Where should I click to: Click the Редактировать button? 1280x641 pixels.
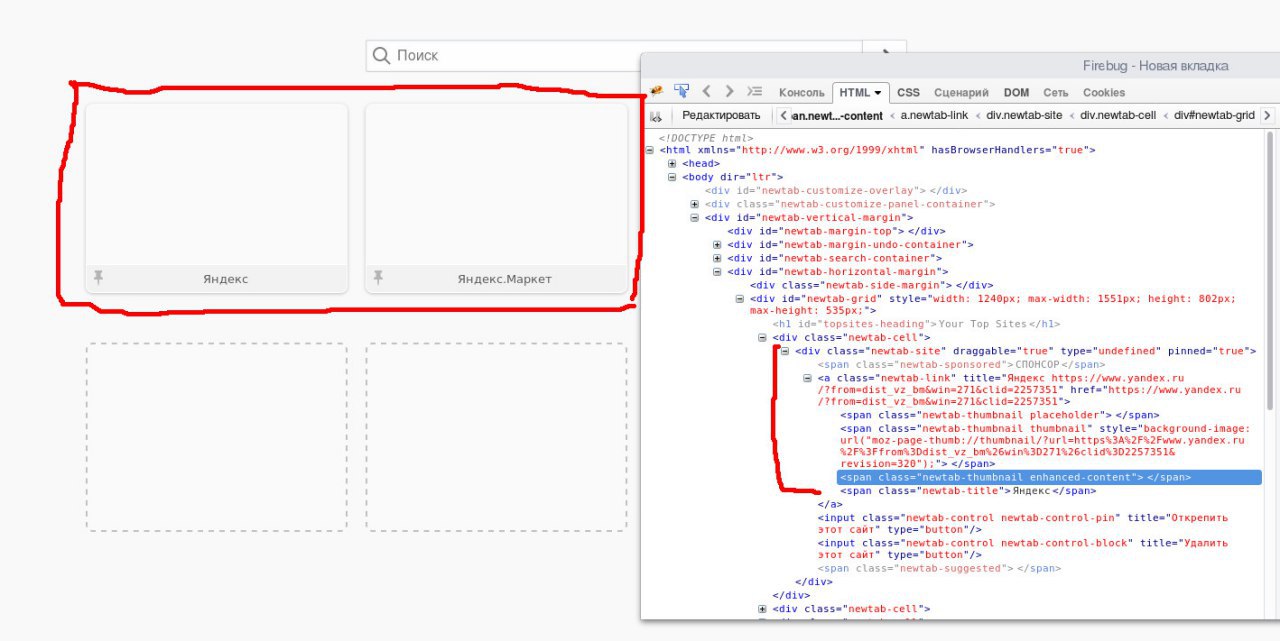point(721,116)
